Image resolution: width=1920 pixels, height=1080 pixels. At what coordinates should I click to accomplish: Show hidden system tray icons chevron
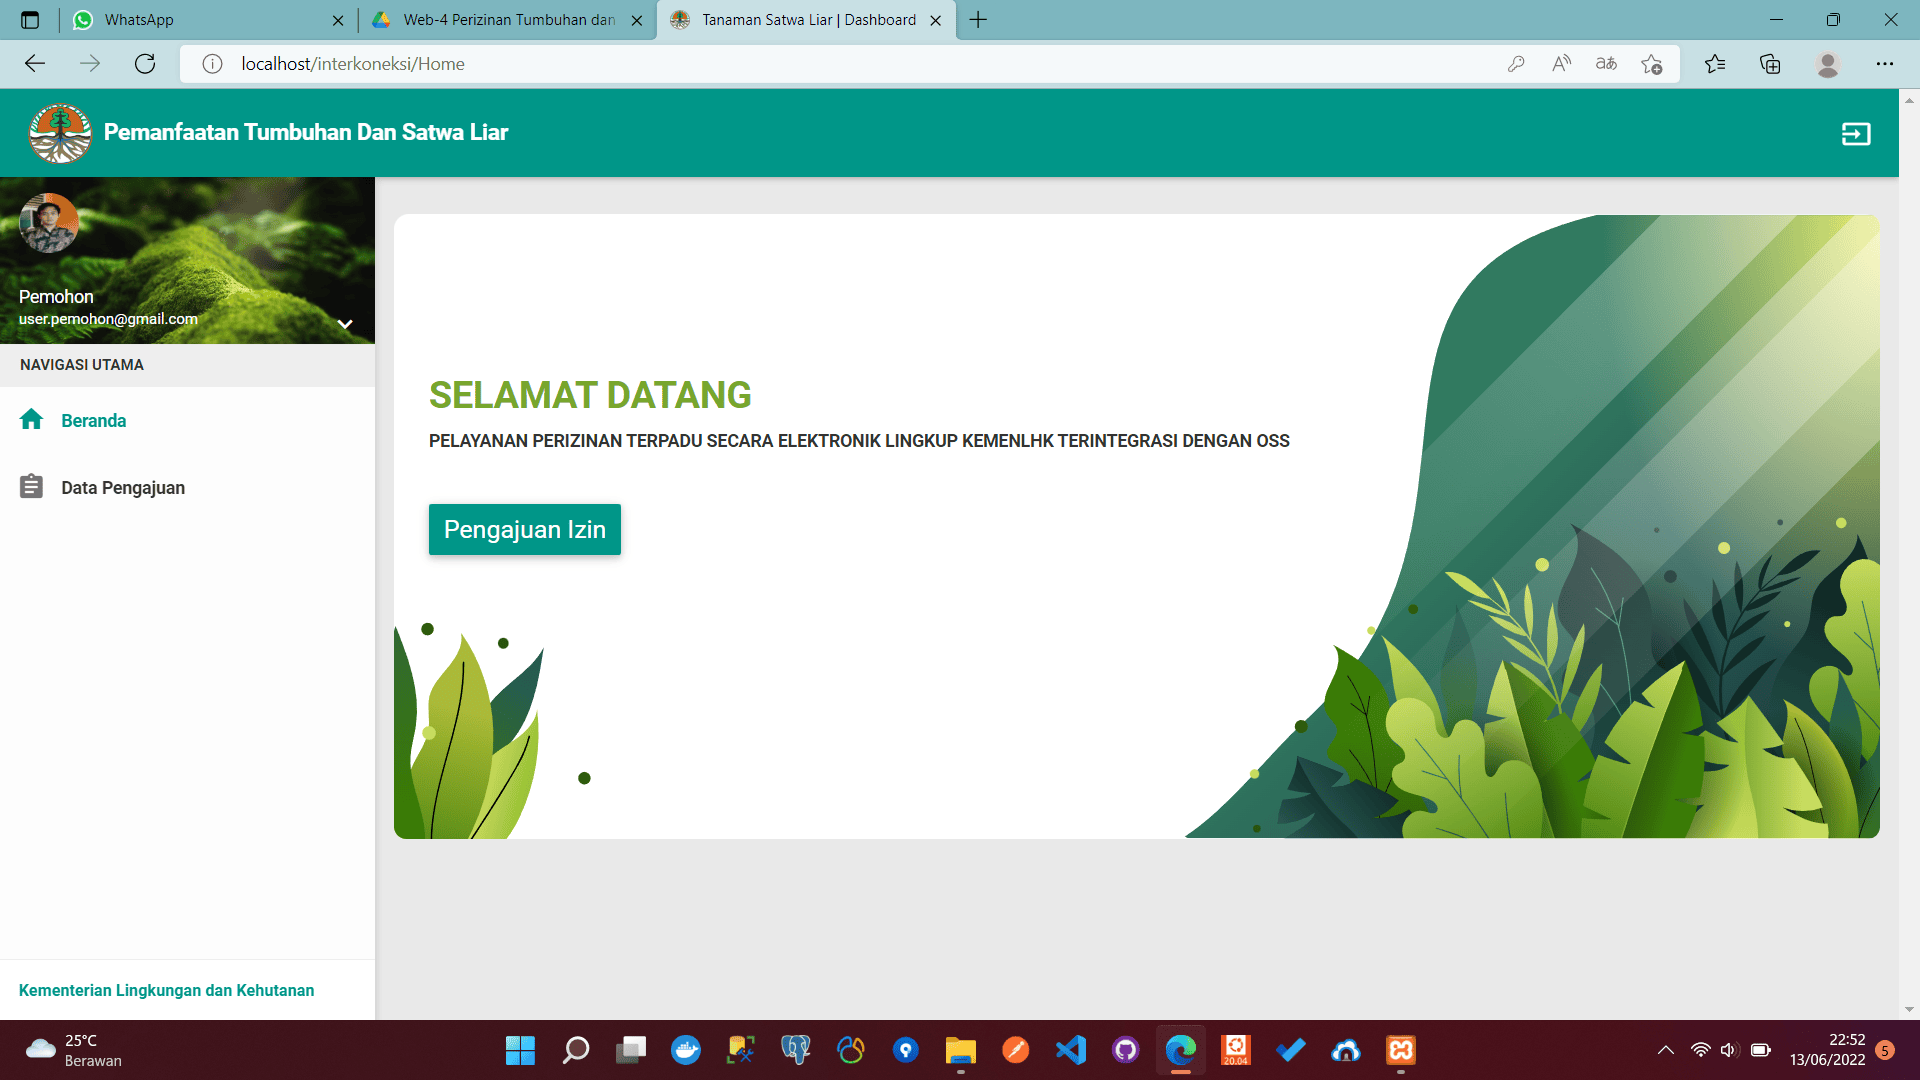(1665, 1050)
